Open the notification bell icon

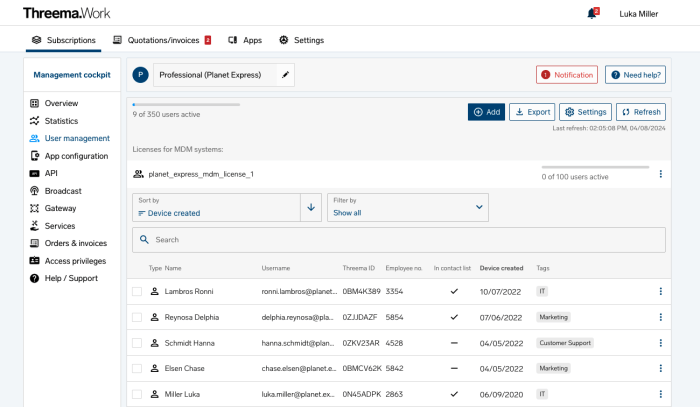click(593, 13)
